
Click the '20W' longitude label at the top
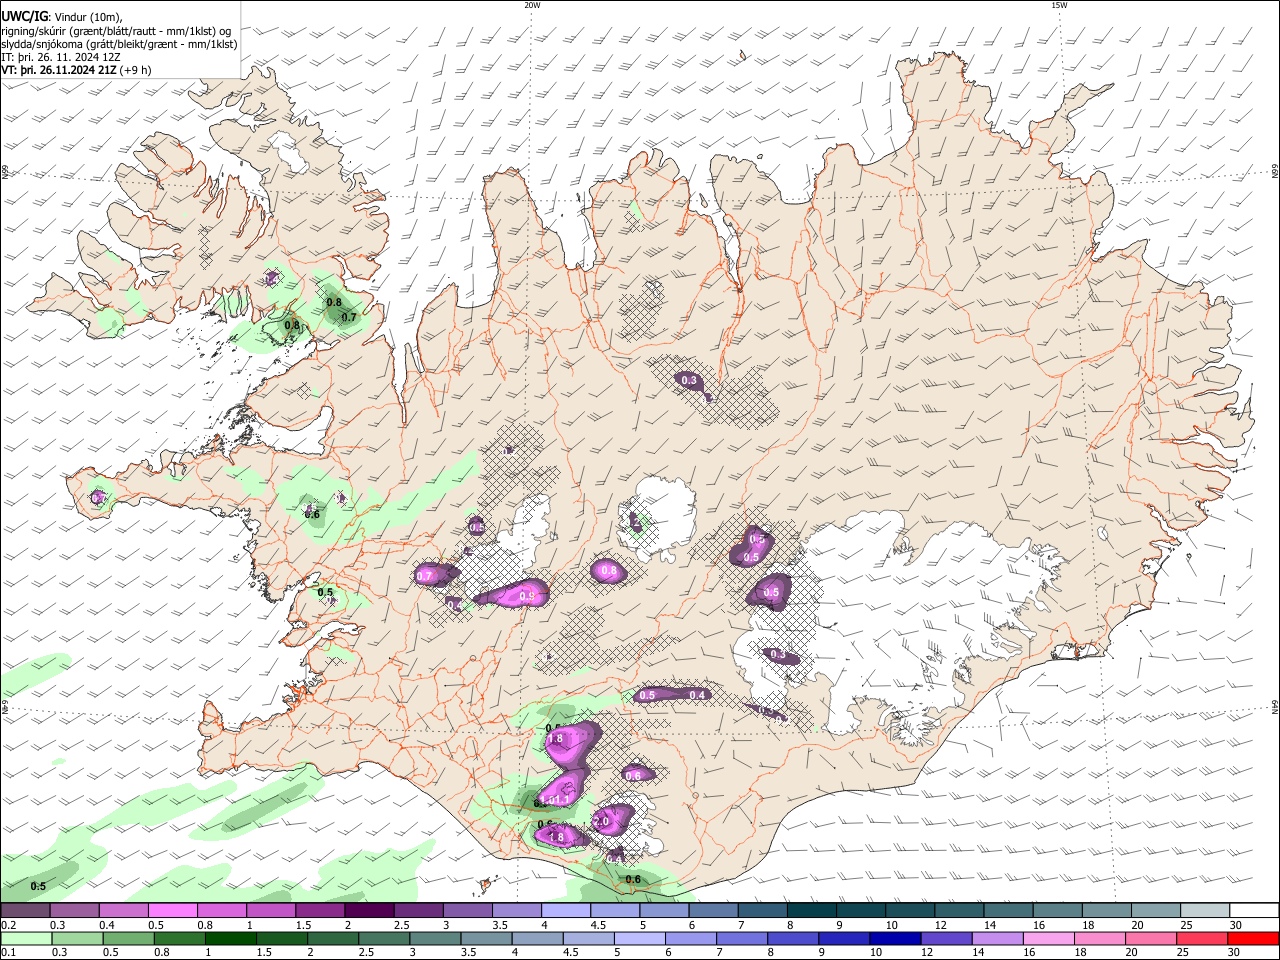point(532,5)
